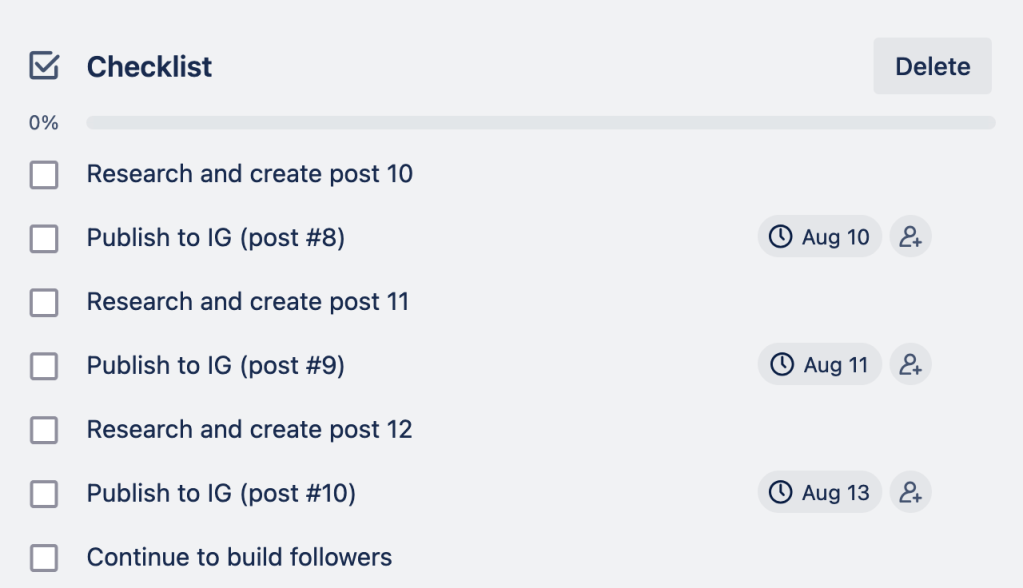Open the Aug 11 due date picker
This screenshot has width=1023, height=588.
click(x=820, y=365)
